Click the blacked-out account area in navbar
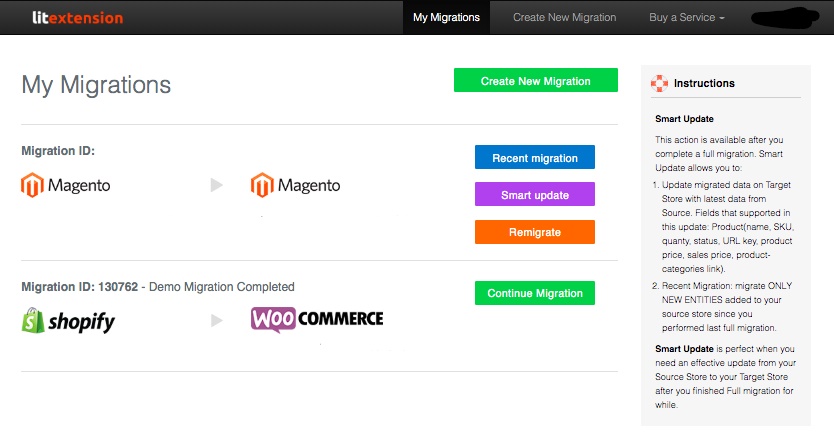 [x=785, y=18]
